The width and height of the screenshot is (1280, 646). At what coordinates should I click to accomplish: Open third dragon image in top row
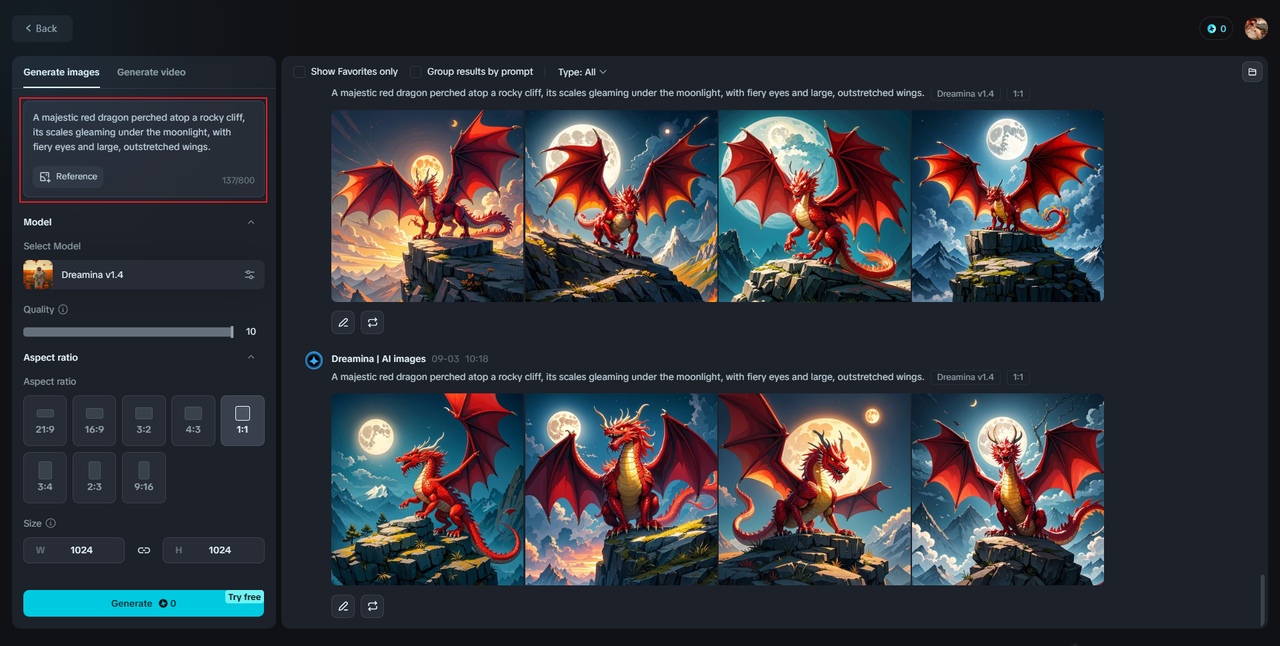pyautogui.click(x=815, y=206)
